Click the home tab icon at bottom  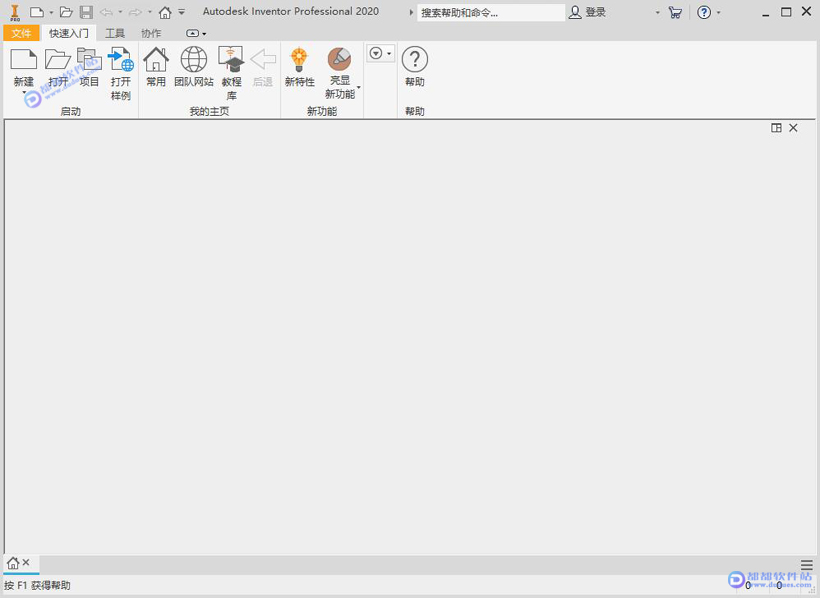pyautogui.click(x=13, y=563)
